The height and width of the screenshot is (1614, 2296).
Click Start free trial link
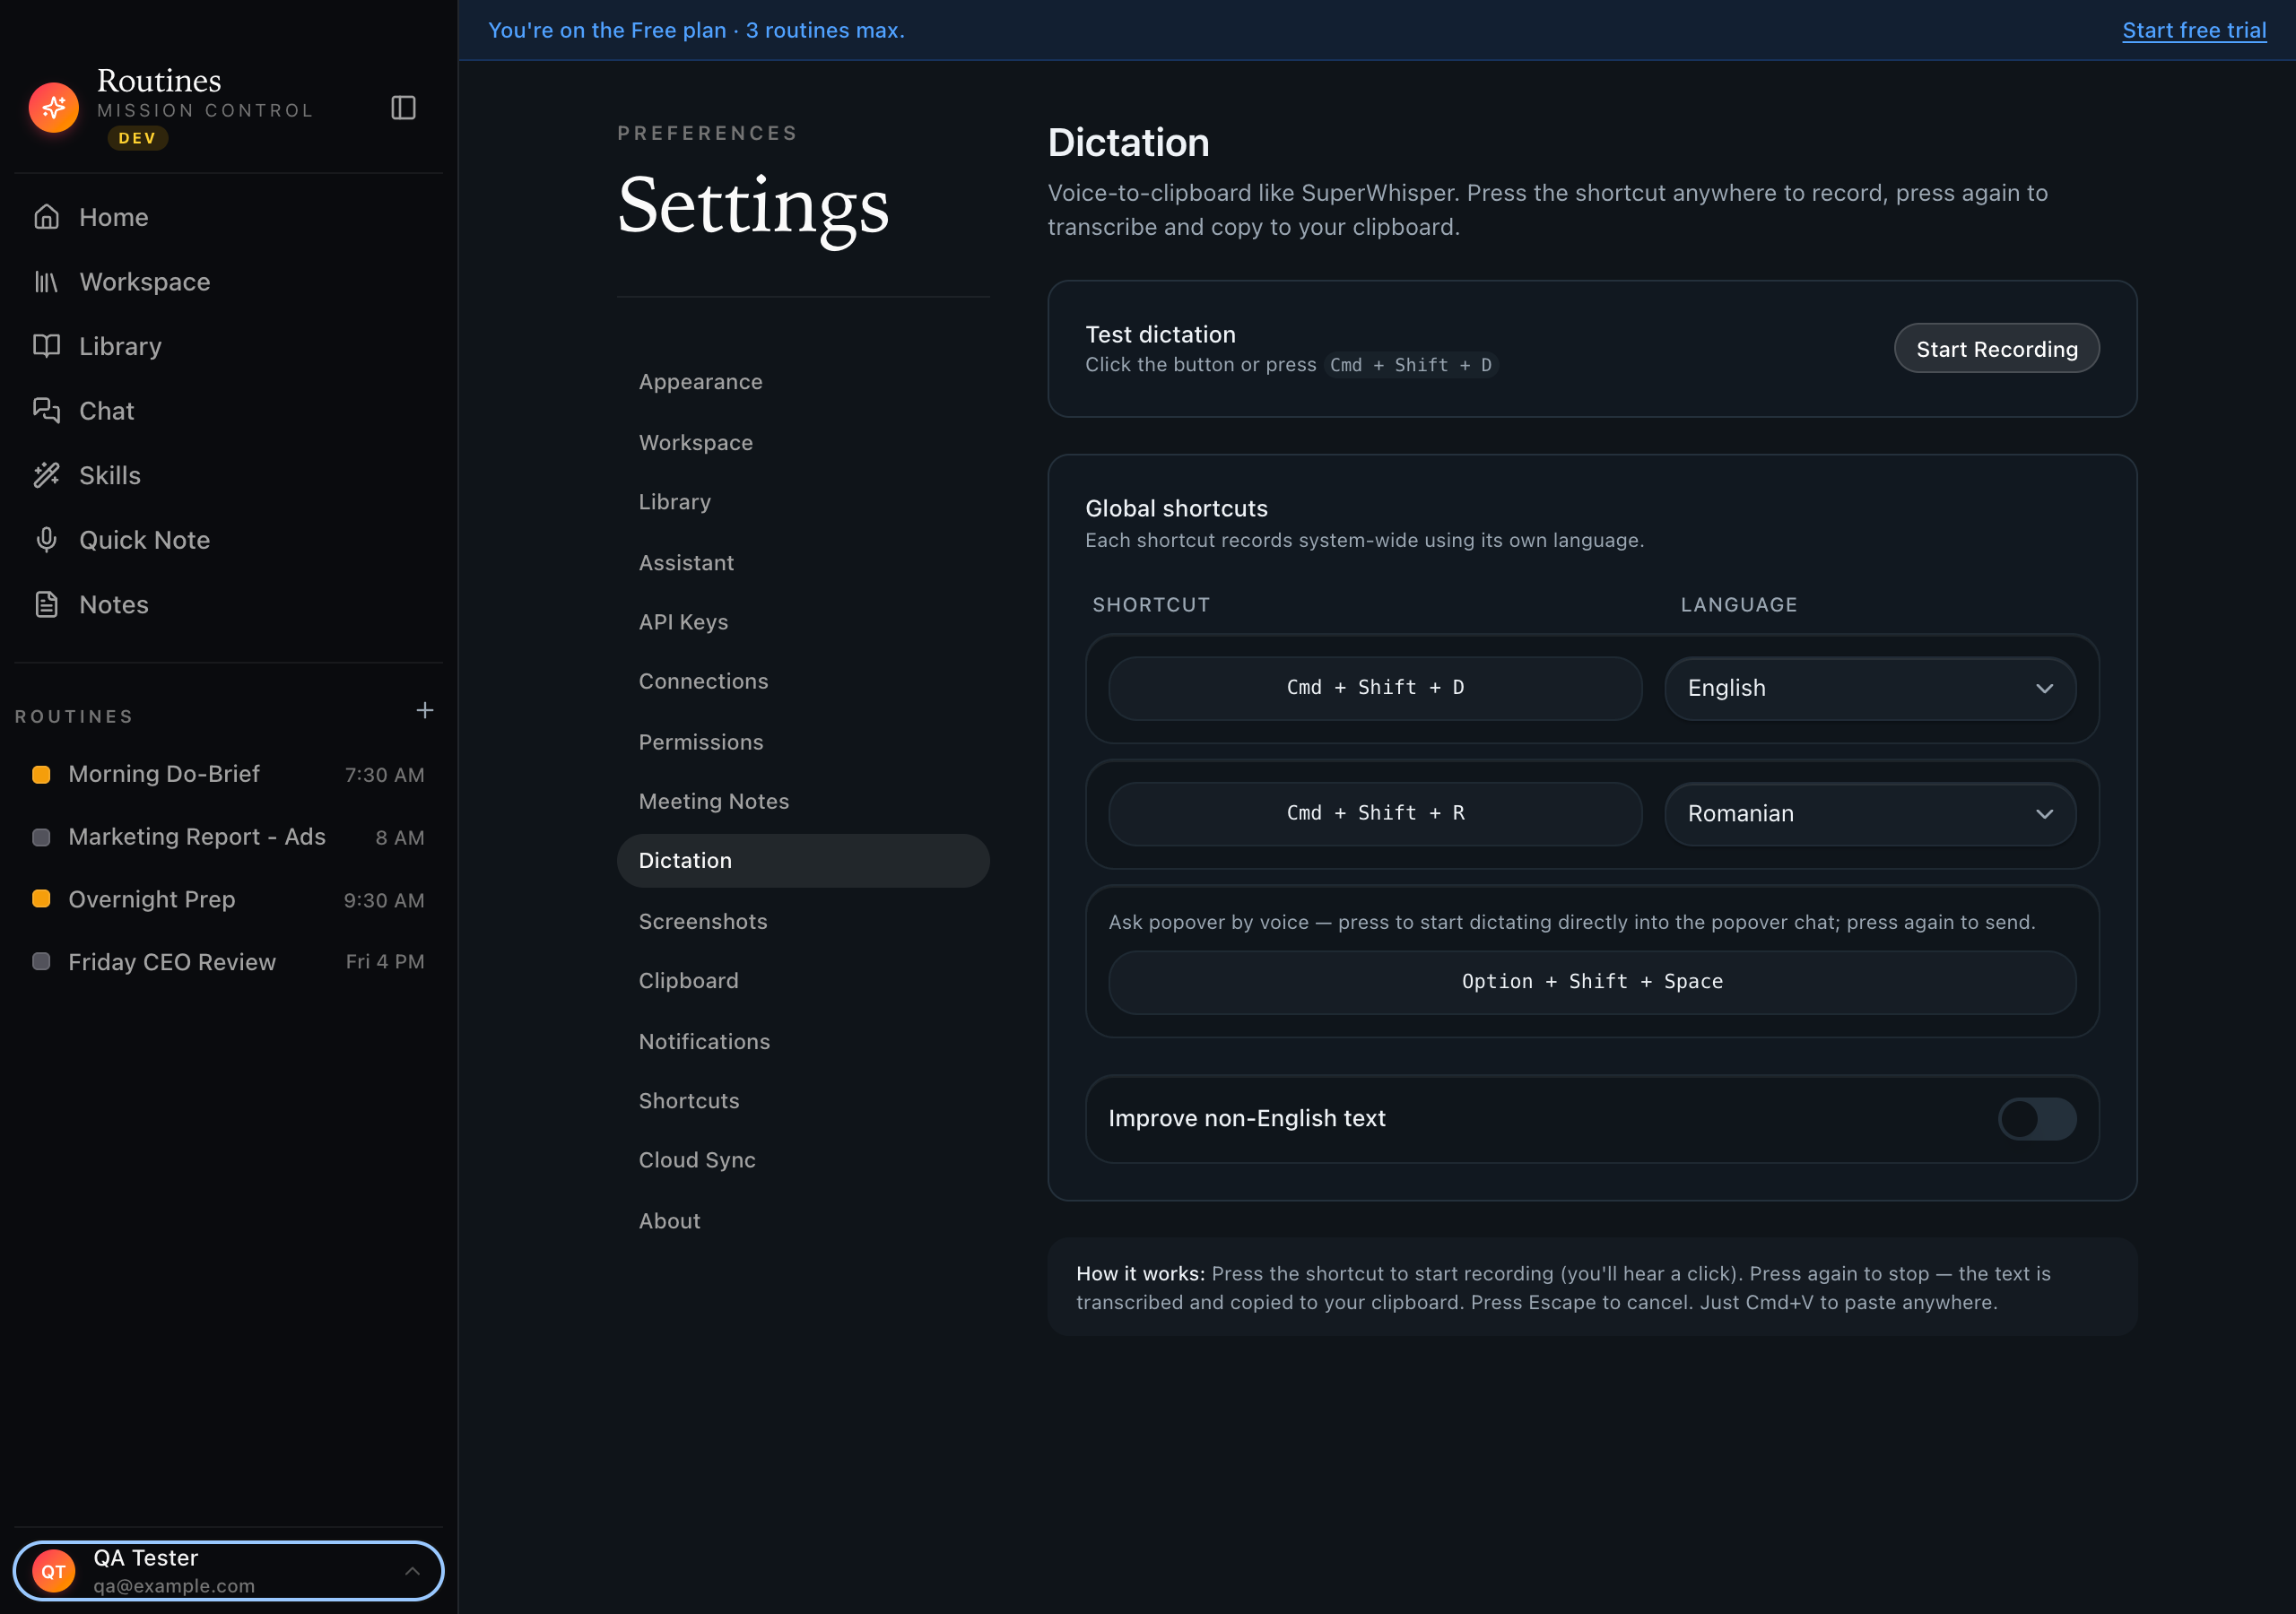[2194, 30]
